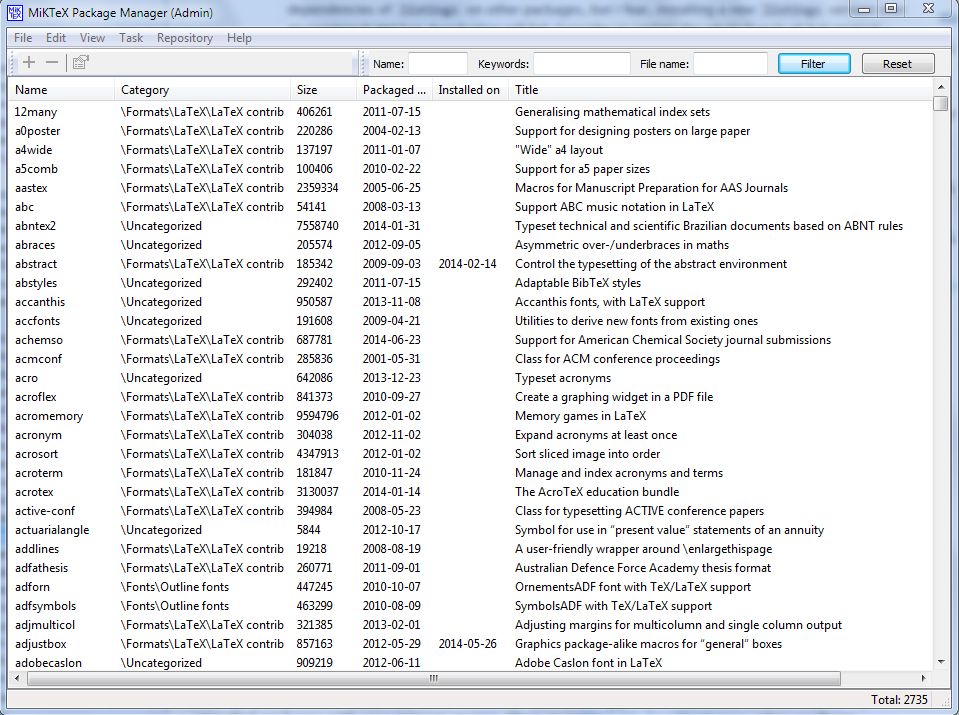The width and height of the screenshot is (959, 715).
Task: Select the acmconf package row
Action: tap(471, 358)
